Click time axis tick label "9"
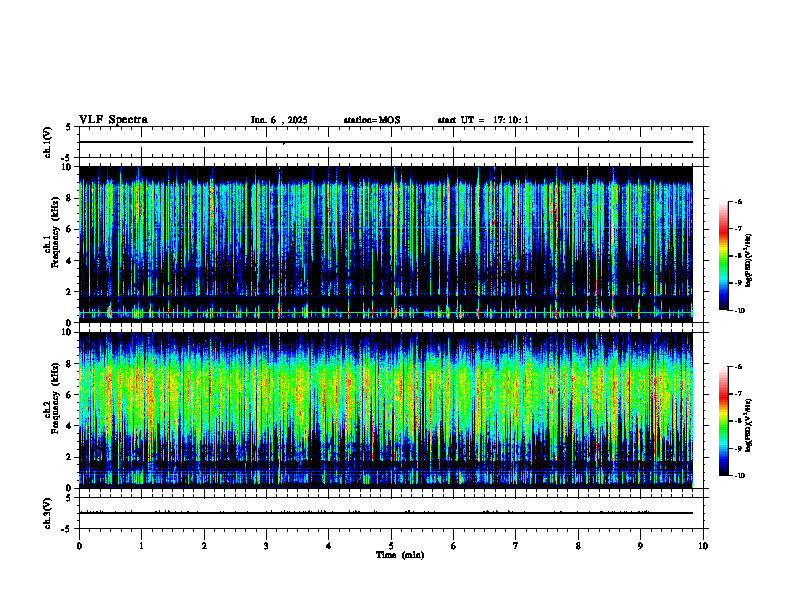 pos(640,546)
